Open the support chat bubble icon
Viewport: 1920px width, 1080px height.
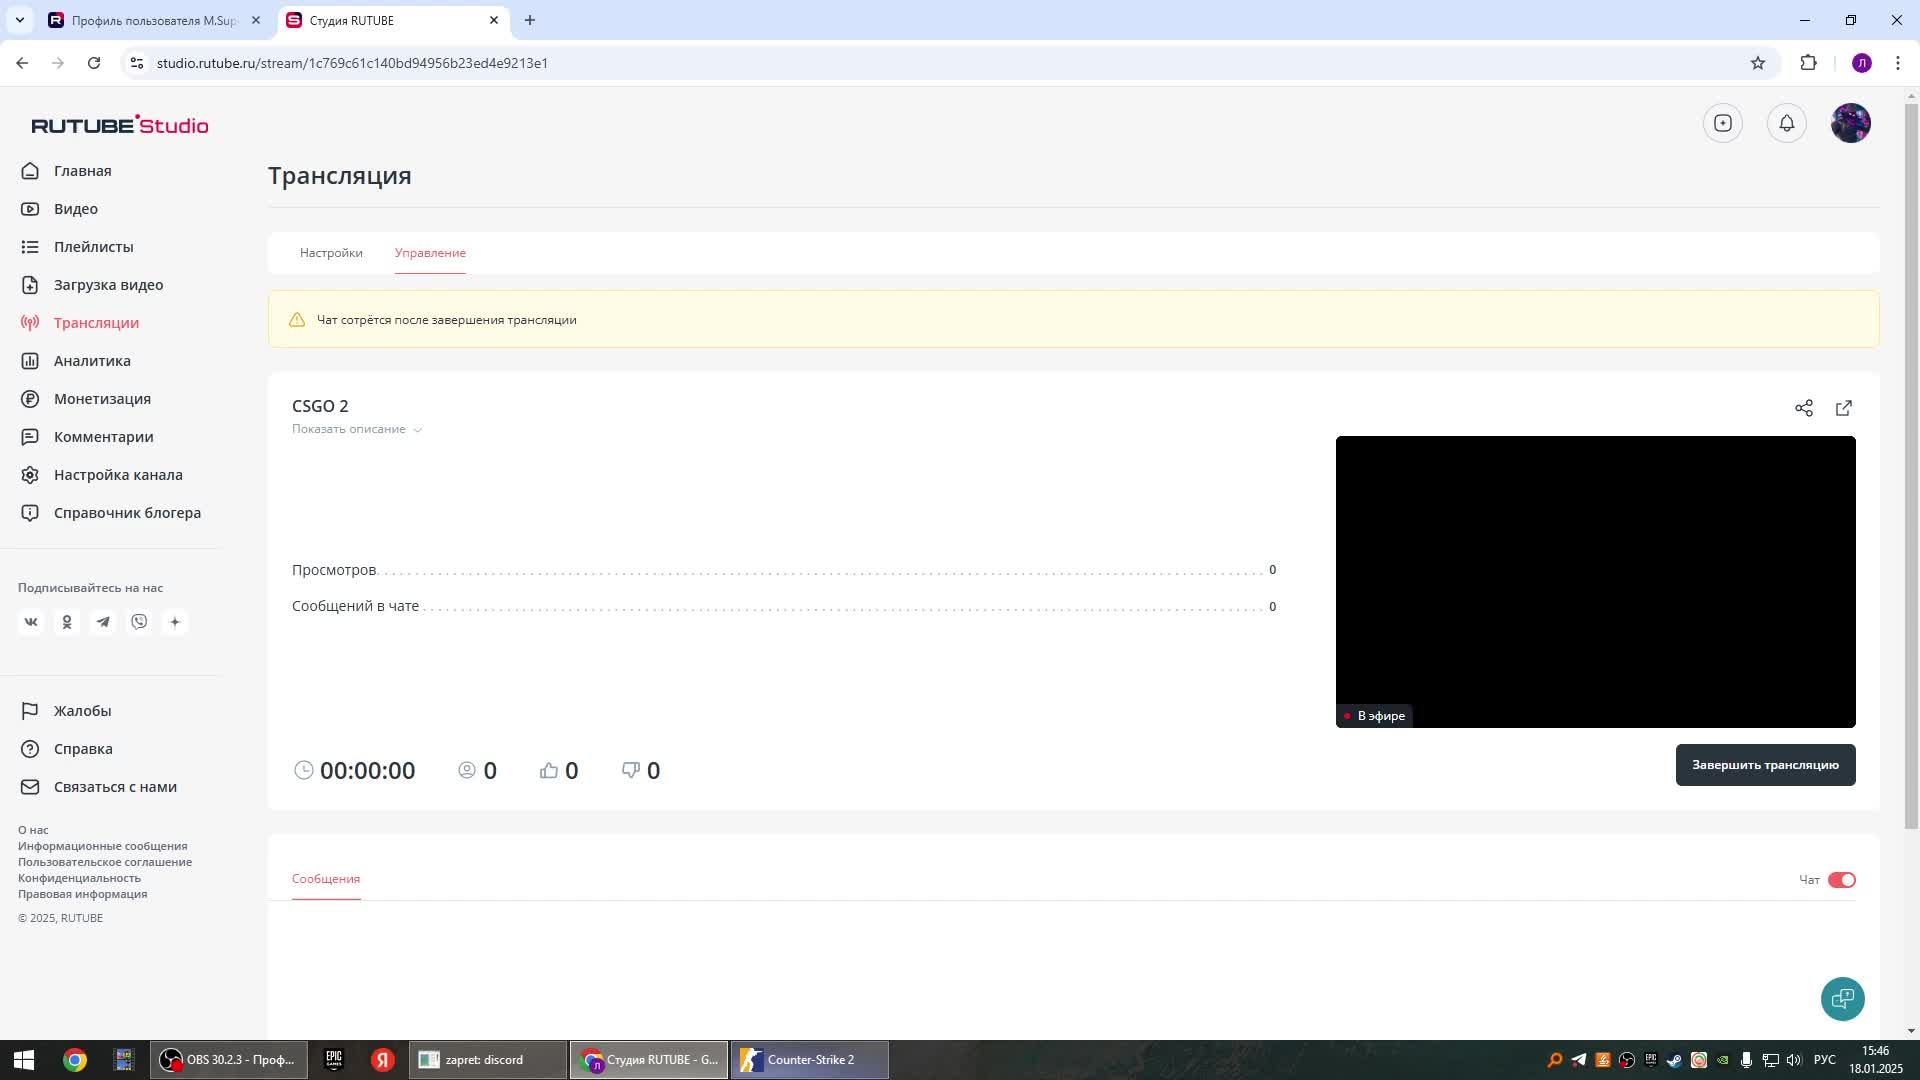pyautogui.click(x=1842, y=998)
